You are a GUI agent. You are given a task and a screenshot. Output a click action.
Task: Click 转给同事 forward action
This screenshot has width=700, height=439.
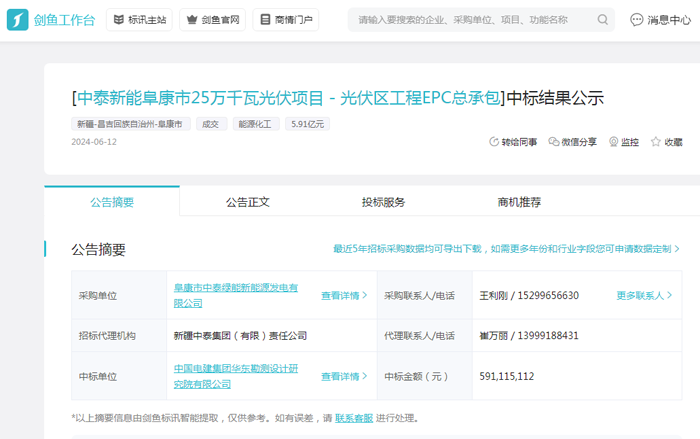pos(513,142)
